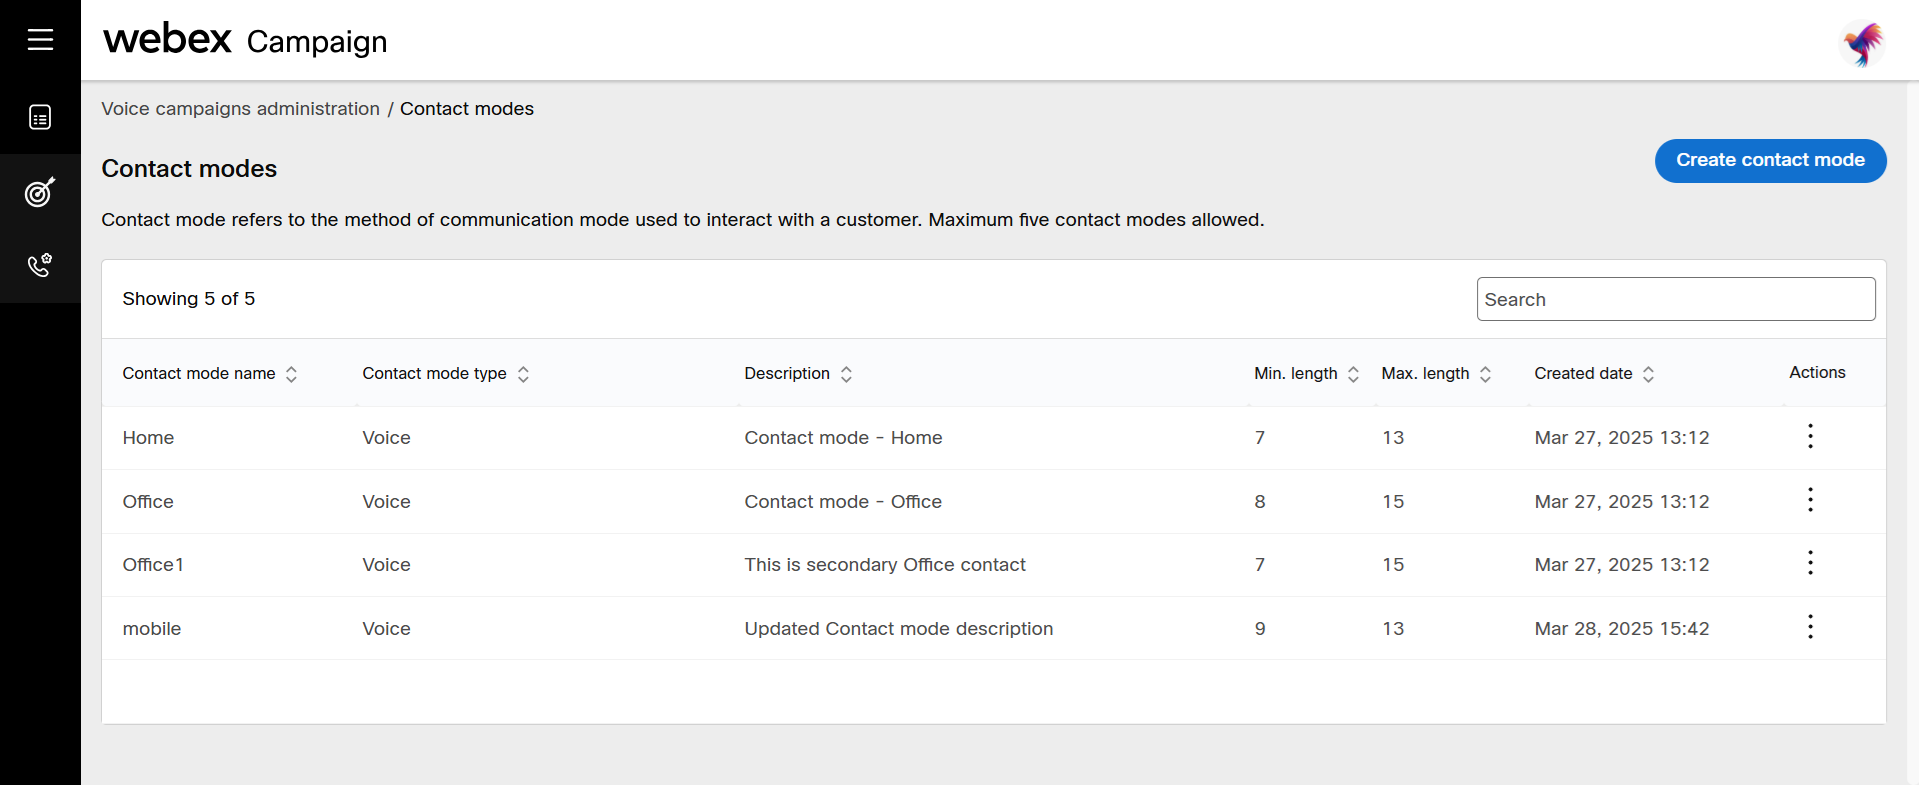Select the Home contact mode name
Viewport: 1919px width, 785px height.
pos(148,438)
